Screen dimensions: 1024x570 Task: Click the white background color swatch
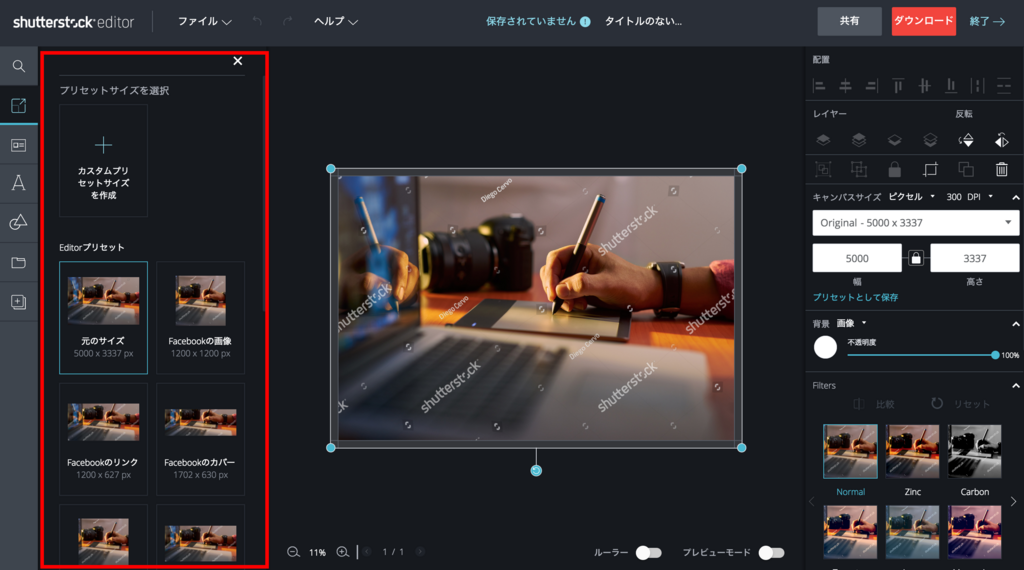825,347
